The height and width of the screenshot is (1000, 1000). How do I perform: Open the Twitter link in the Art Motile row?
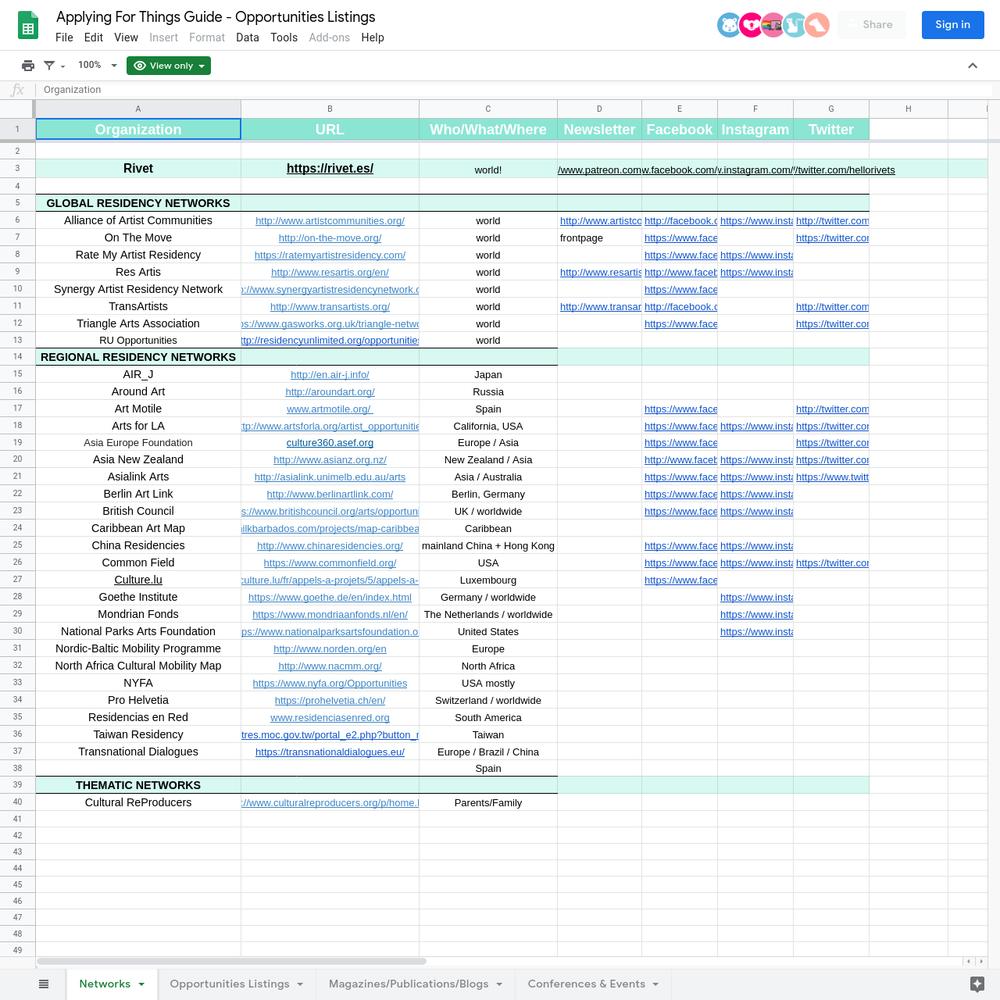coord(832,409)
